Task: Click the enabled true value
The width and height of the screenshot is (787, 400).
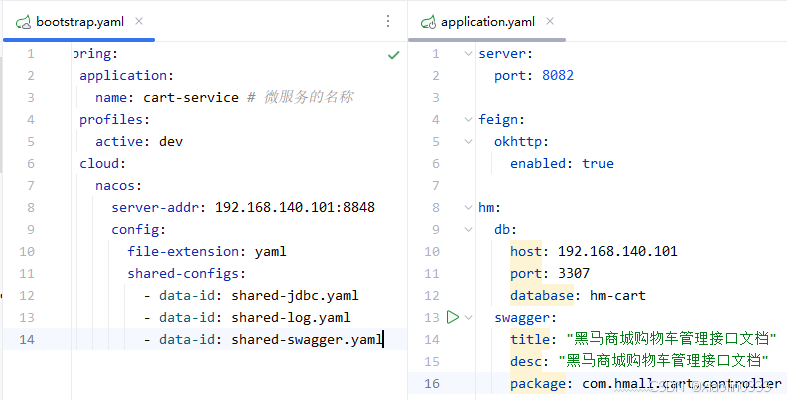Action: (598, 164)
